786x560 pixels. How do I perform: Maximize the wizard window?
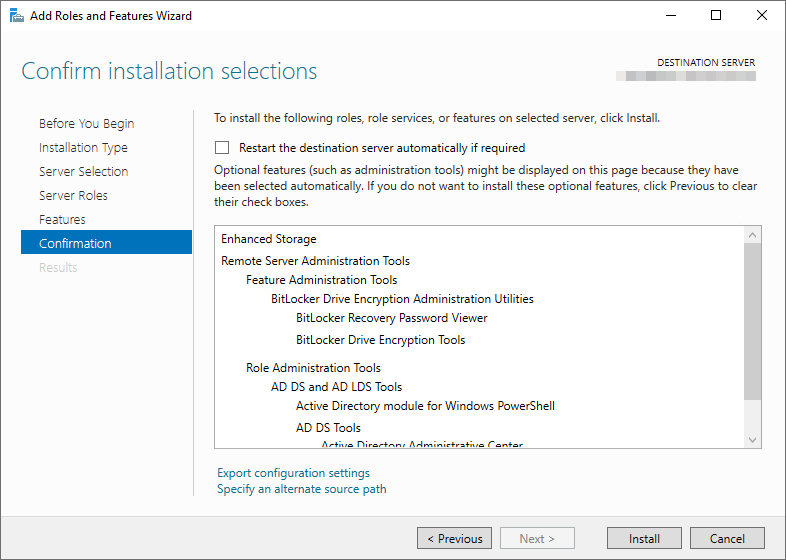click(716, 15)
